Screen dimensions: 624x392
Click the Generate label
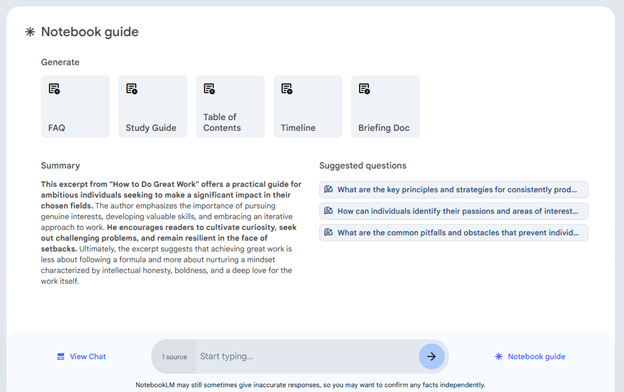[x=60, y=62]
